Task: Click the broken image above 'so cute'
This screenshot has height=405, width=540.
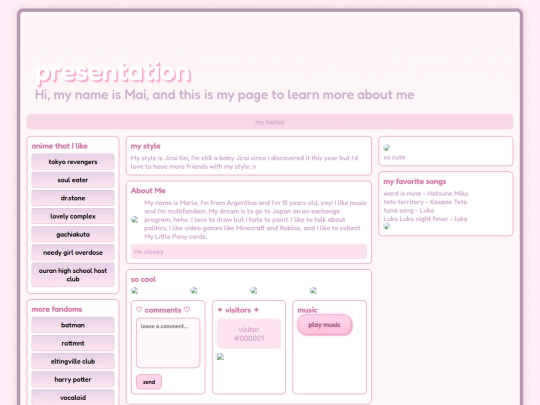Action: click(387, 148)
